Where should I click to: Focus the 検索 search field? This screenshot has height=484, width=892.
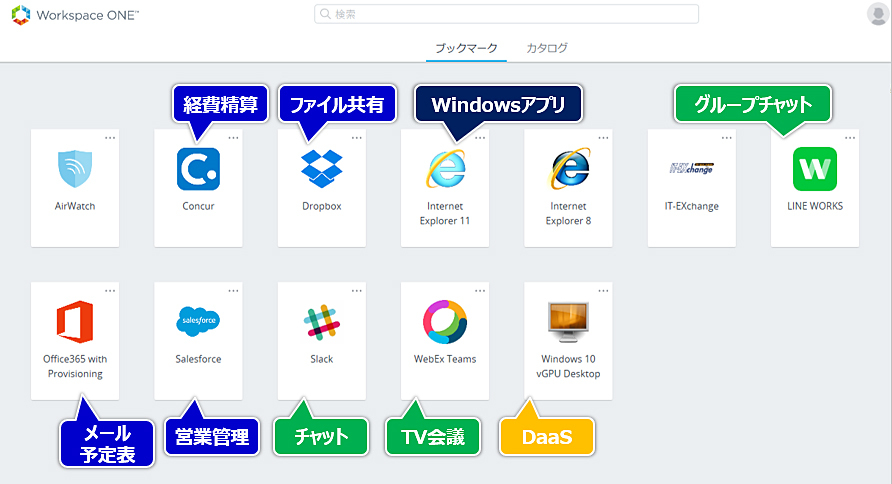tap(506, 14)
